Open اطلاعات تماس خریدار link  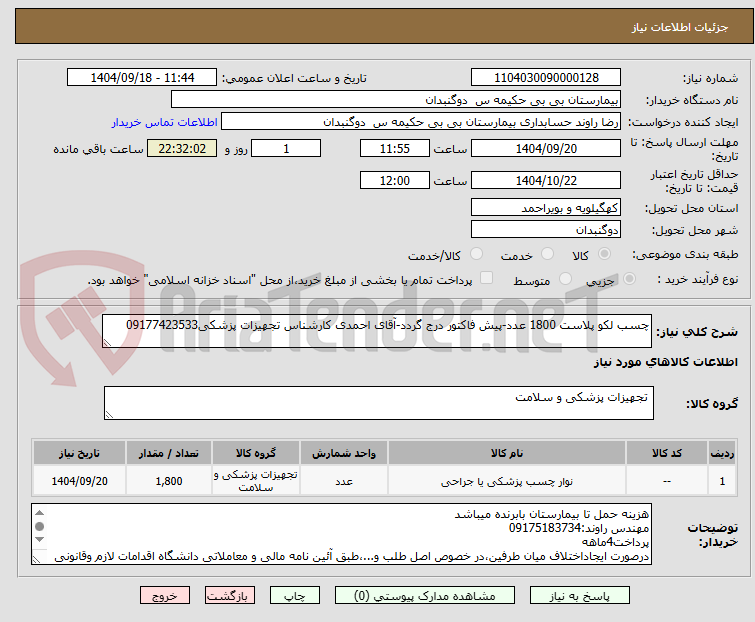point(165,122)
